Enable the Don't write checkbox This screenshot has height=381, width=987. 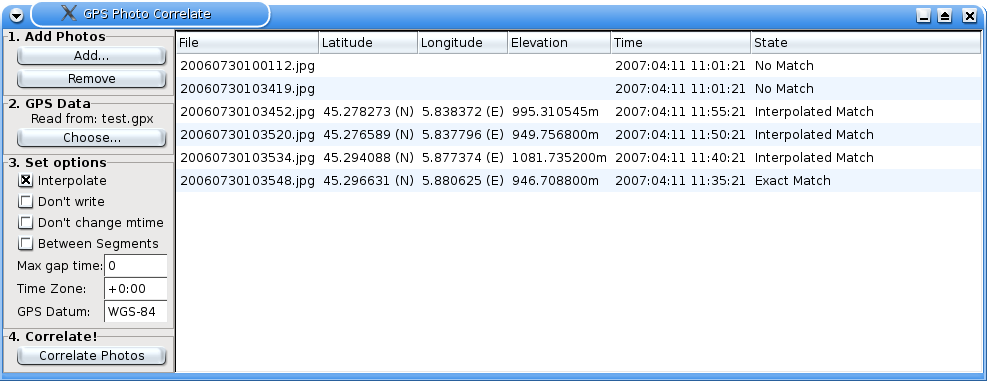(x=26, y=202)
